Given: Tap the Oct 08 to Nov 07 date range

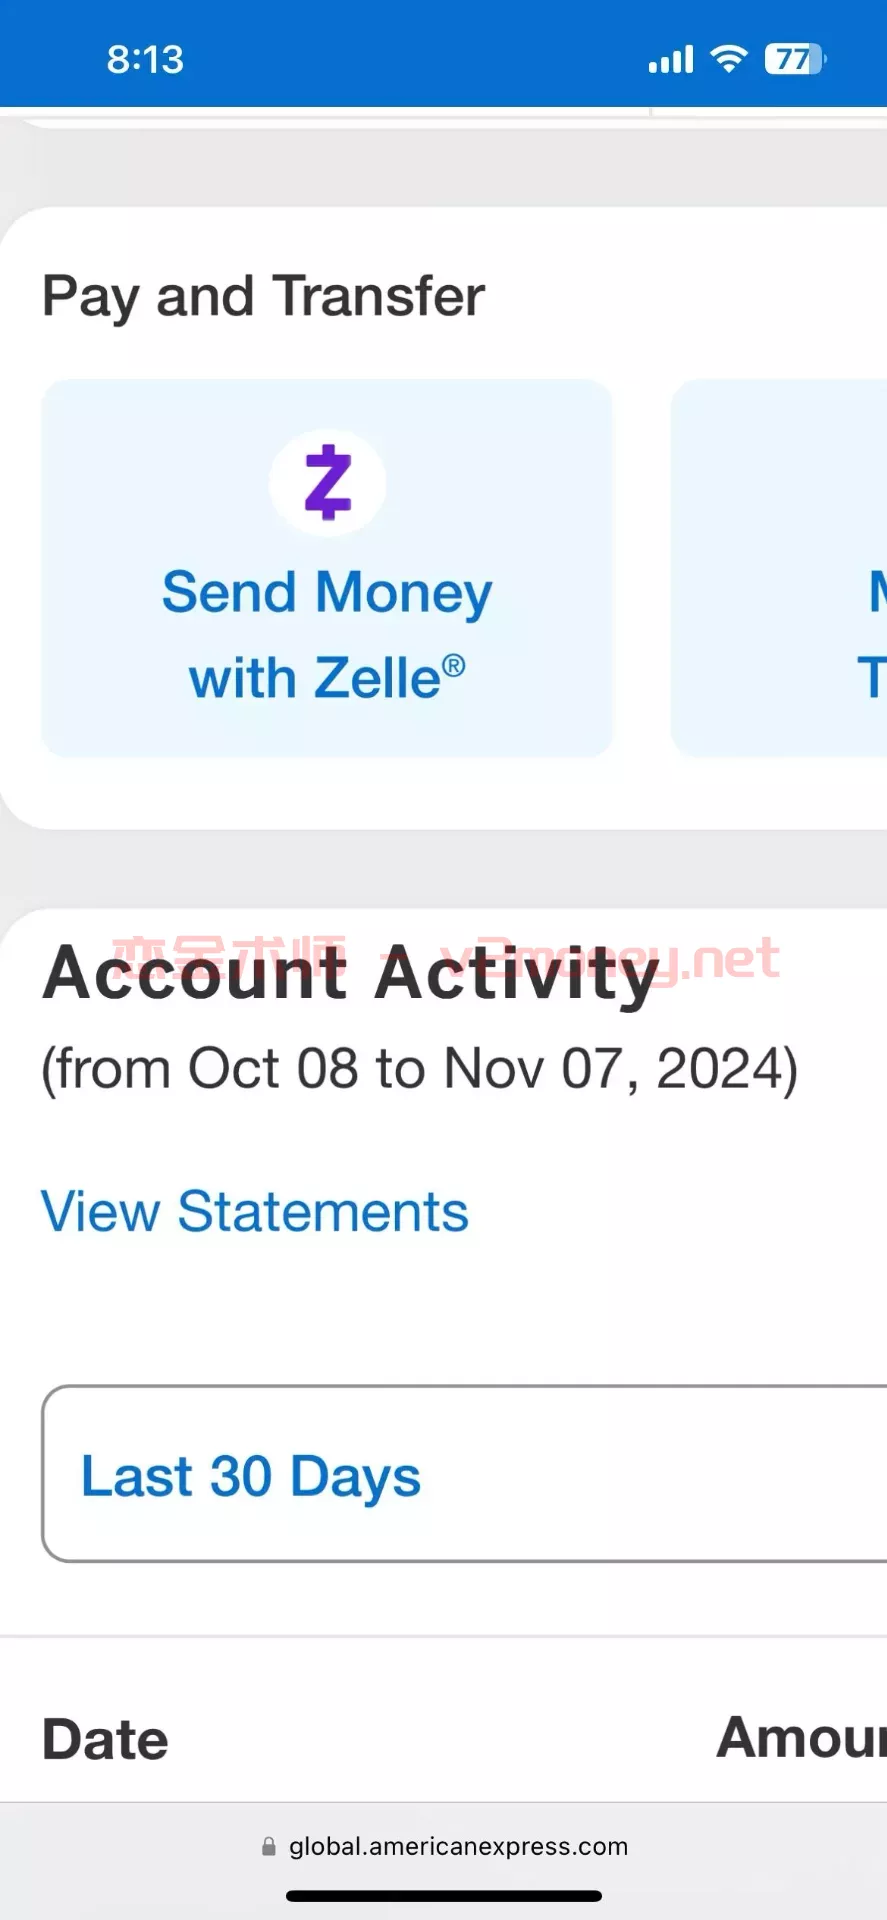Looking at the screenshot, I should click(419, 1068).
